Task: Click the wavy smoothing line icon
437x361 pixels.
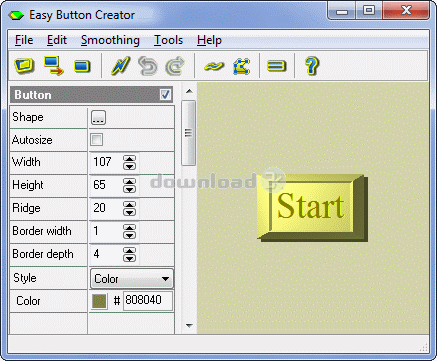Action: pyautogui.click(x=214, y=66)
